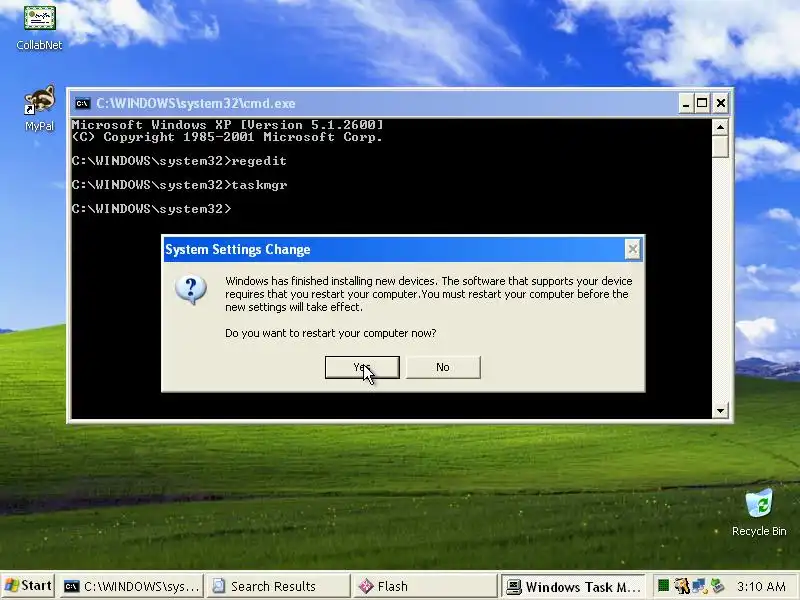The width and height of the screenshot is (800, 600).
Task: Click the cmd scrollbar up arrow
Action: tap(720, 127)
